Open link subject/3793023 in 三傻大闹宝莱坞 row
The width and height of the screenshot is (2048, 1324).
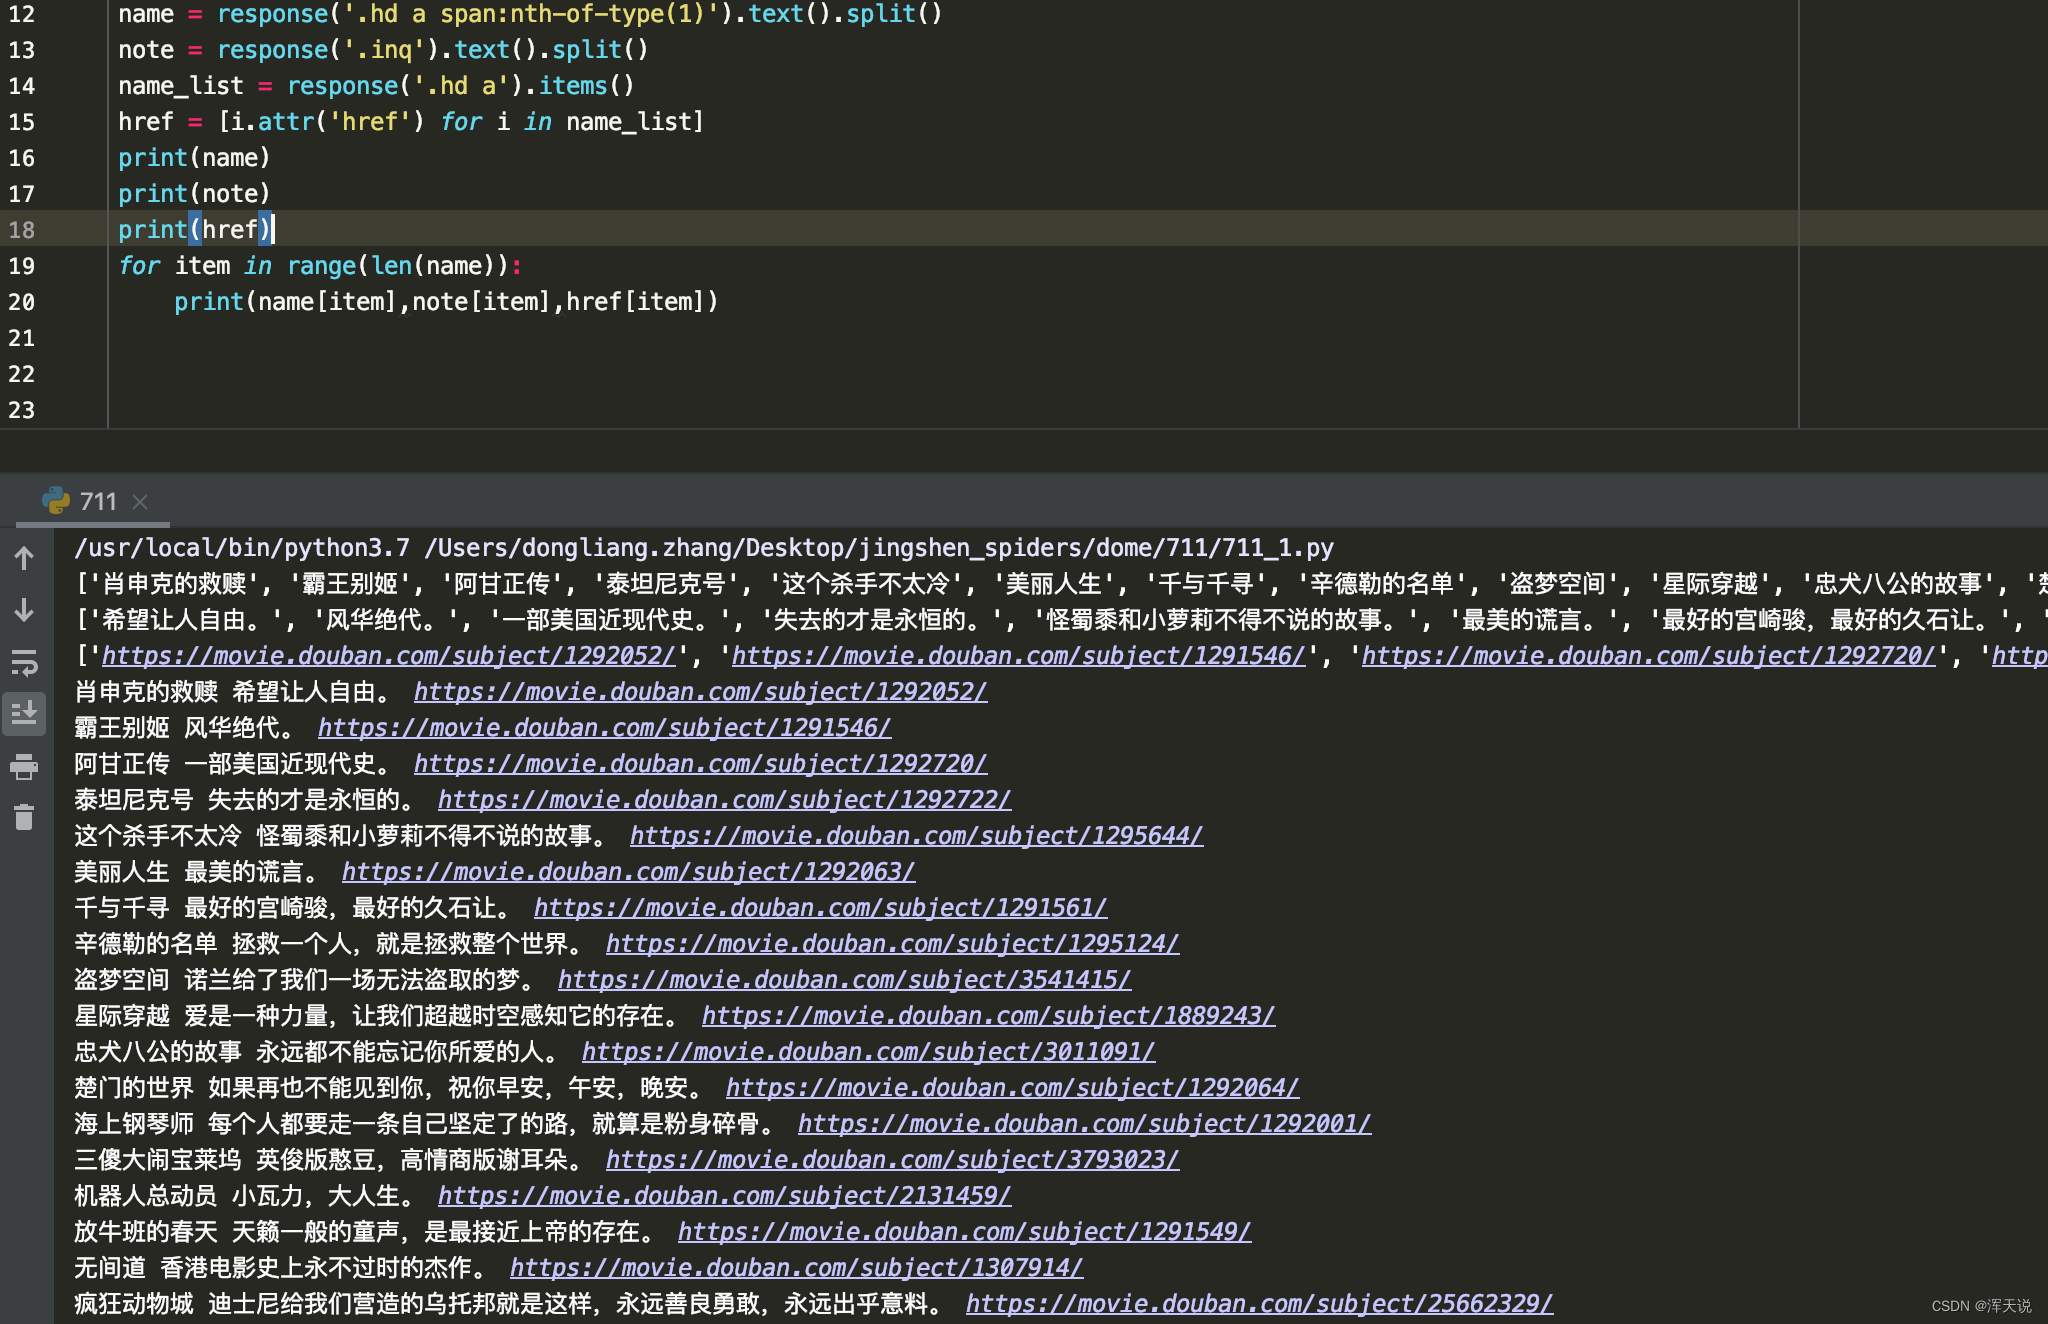892,1160
